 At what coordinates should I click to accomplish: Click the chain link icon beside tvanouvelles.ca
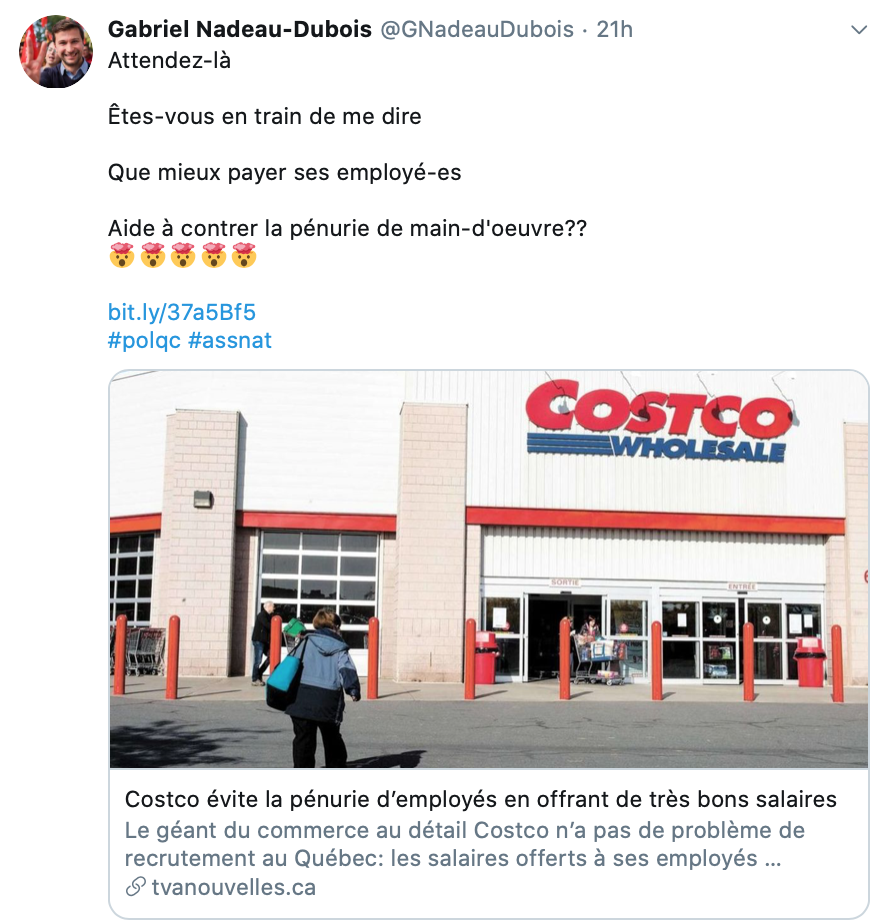click(x=136, y=887)
